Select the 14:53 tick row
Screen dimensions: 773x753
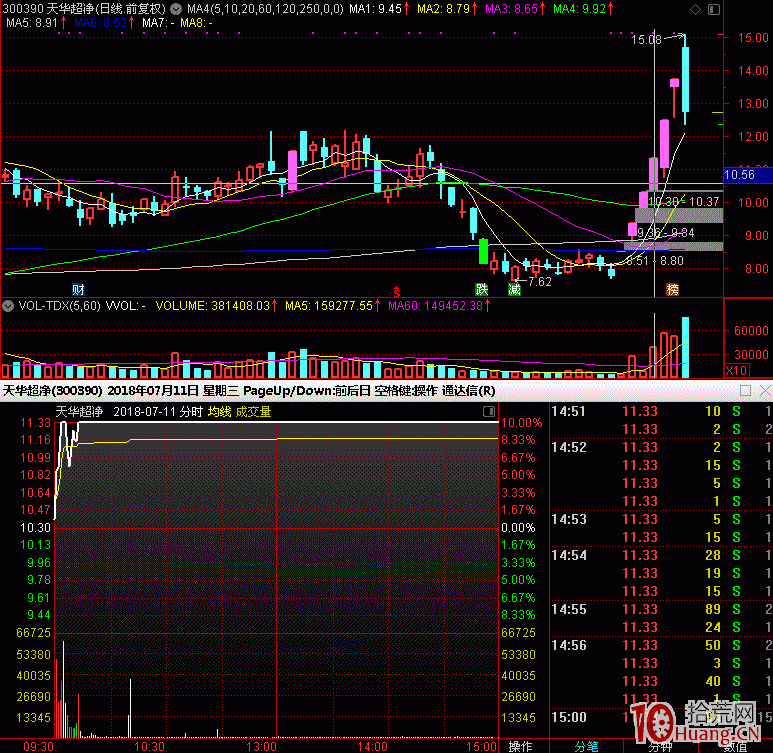(661, 519)
